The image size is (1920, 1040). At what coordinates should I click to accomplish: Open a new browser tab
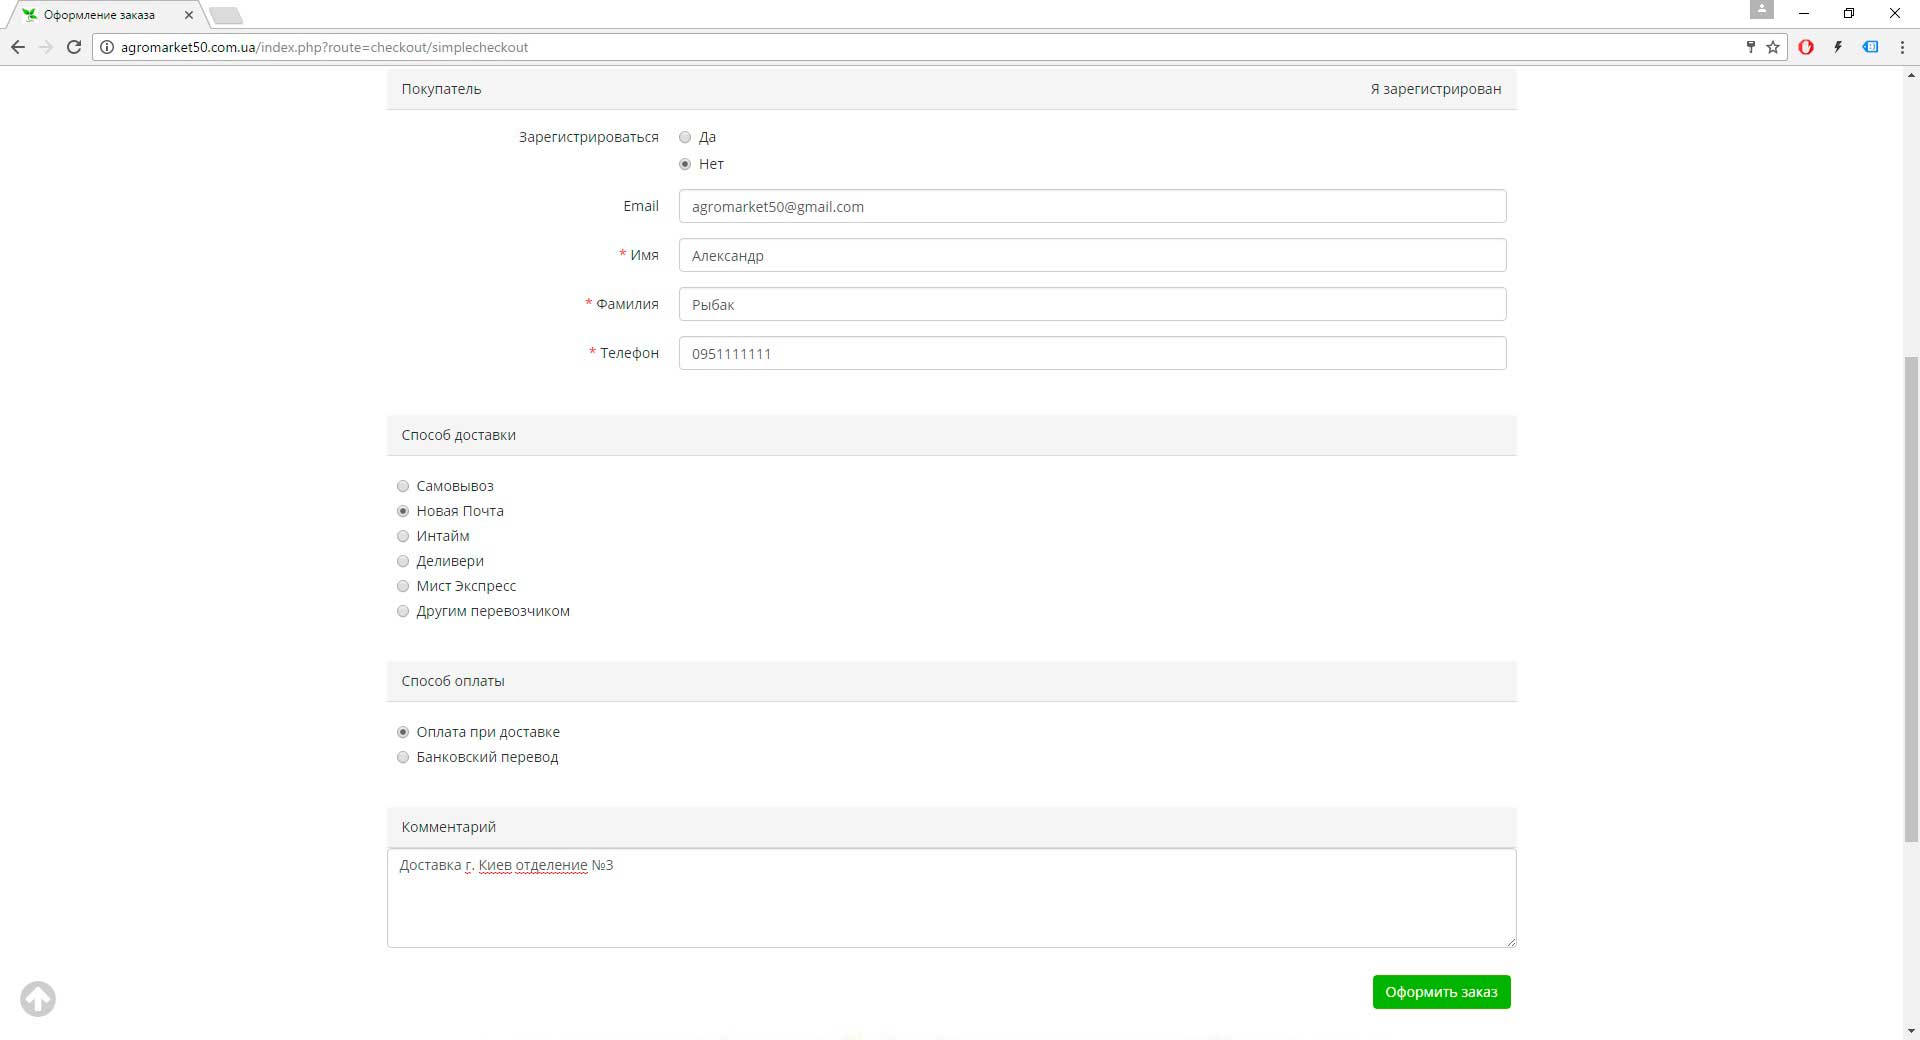[227, 15]
